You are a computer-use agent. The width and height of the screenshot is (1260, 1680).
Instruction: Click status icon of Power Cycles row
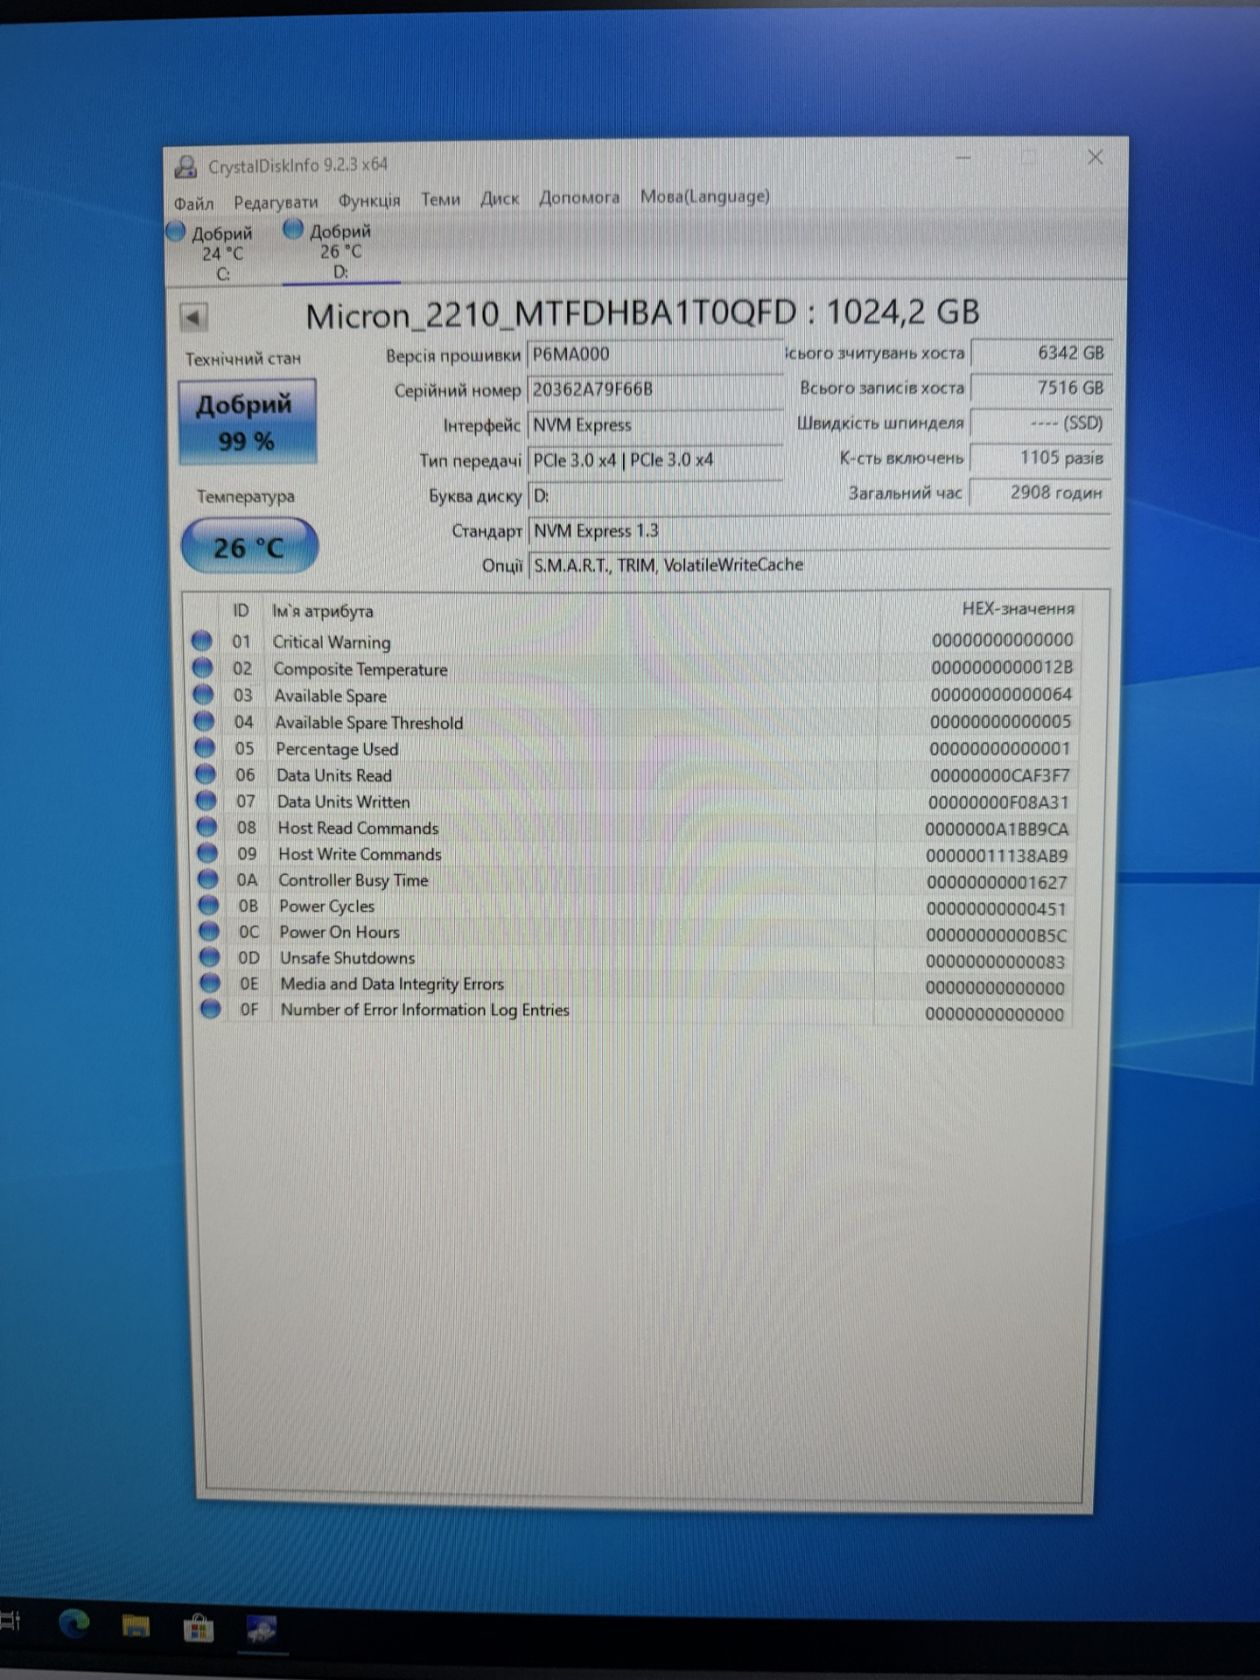click(208, 905)
